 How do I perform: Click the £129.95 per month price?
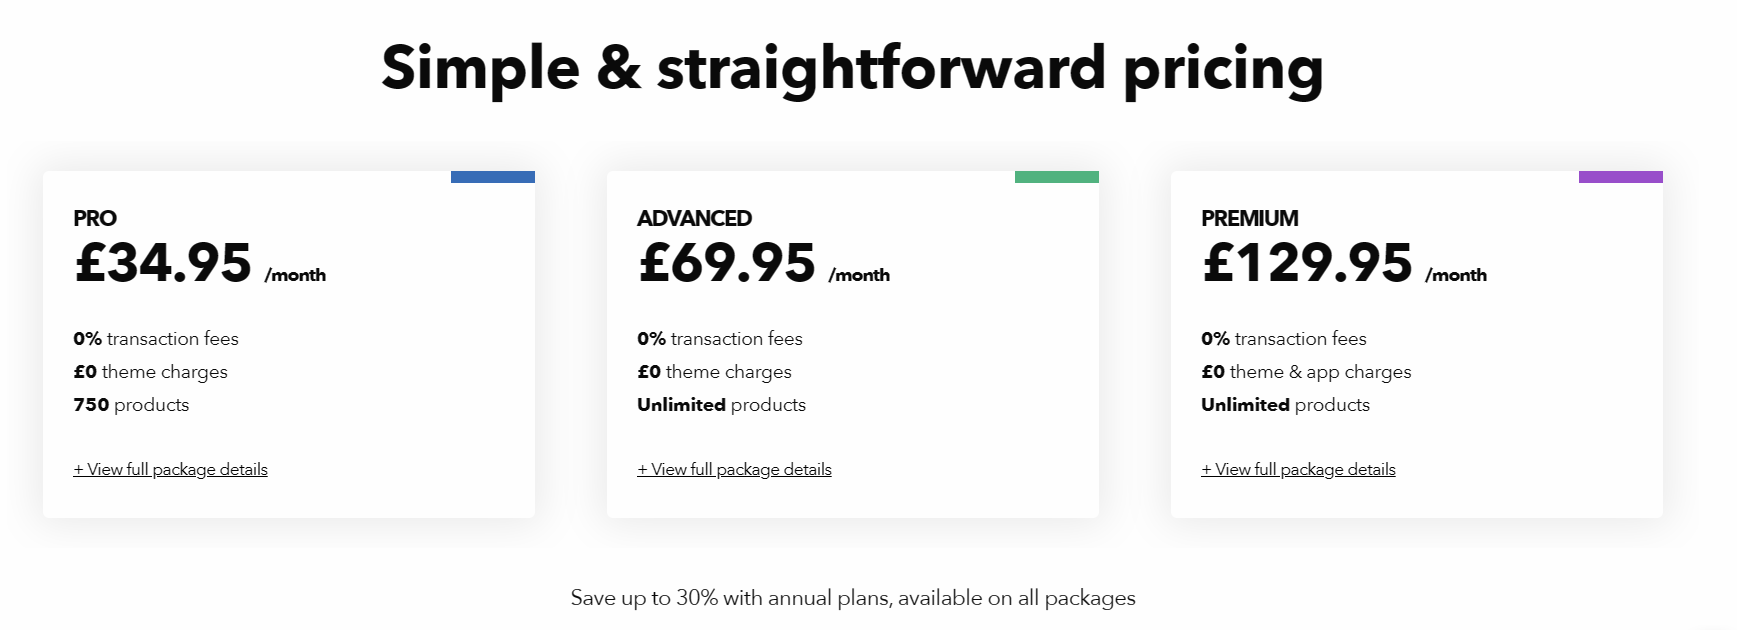[x=1344, y=264]
